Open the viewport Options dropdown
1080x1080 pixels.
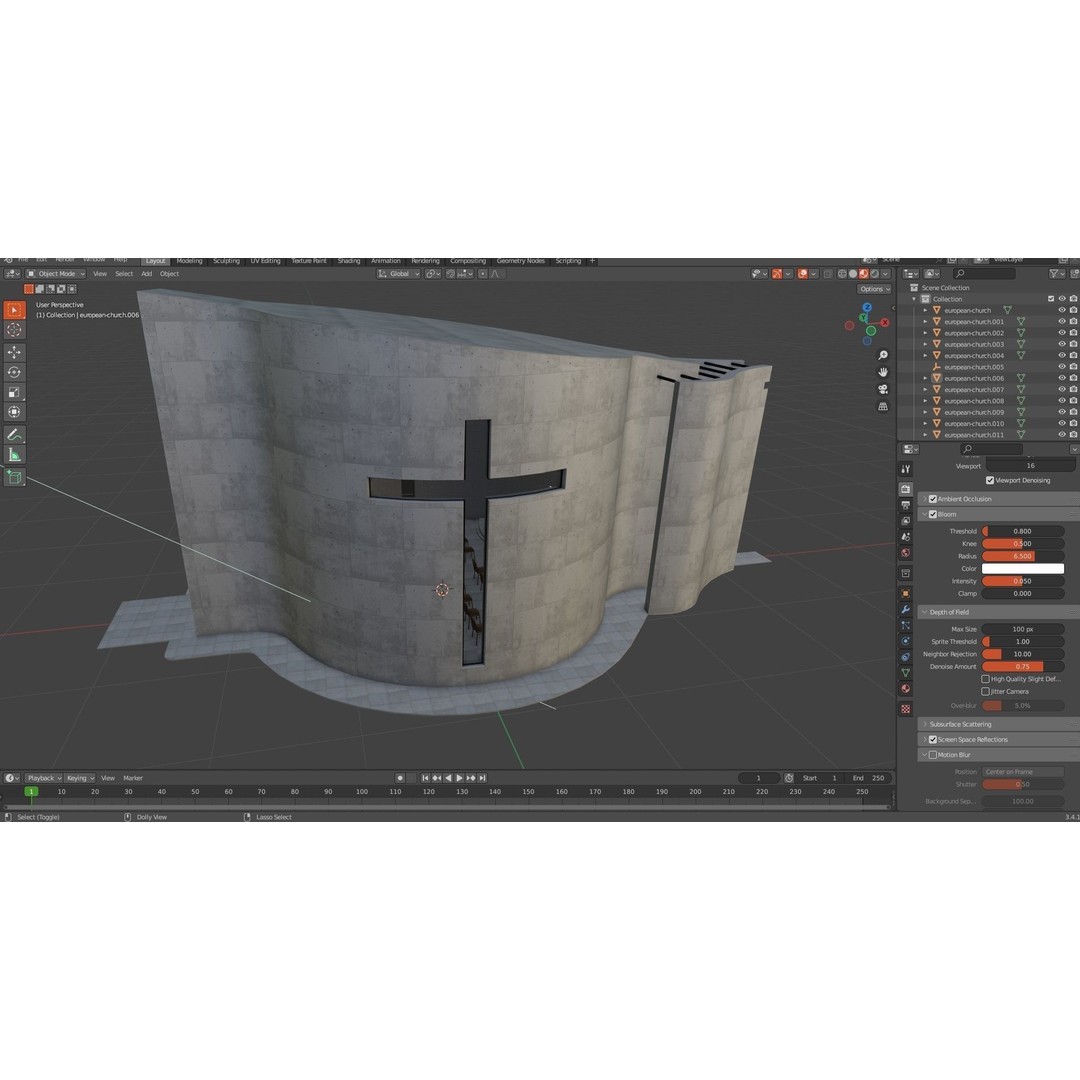[874, 289]
